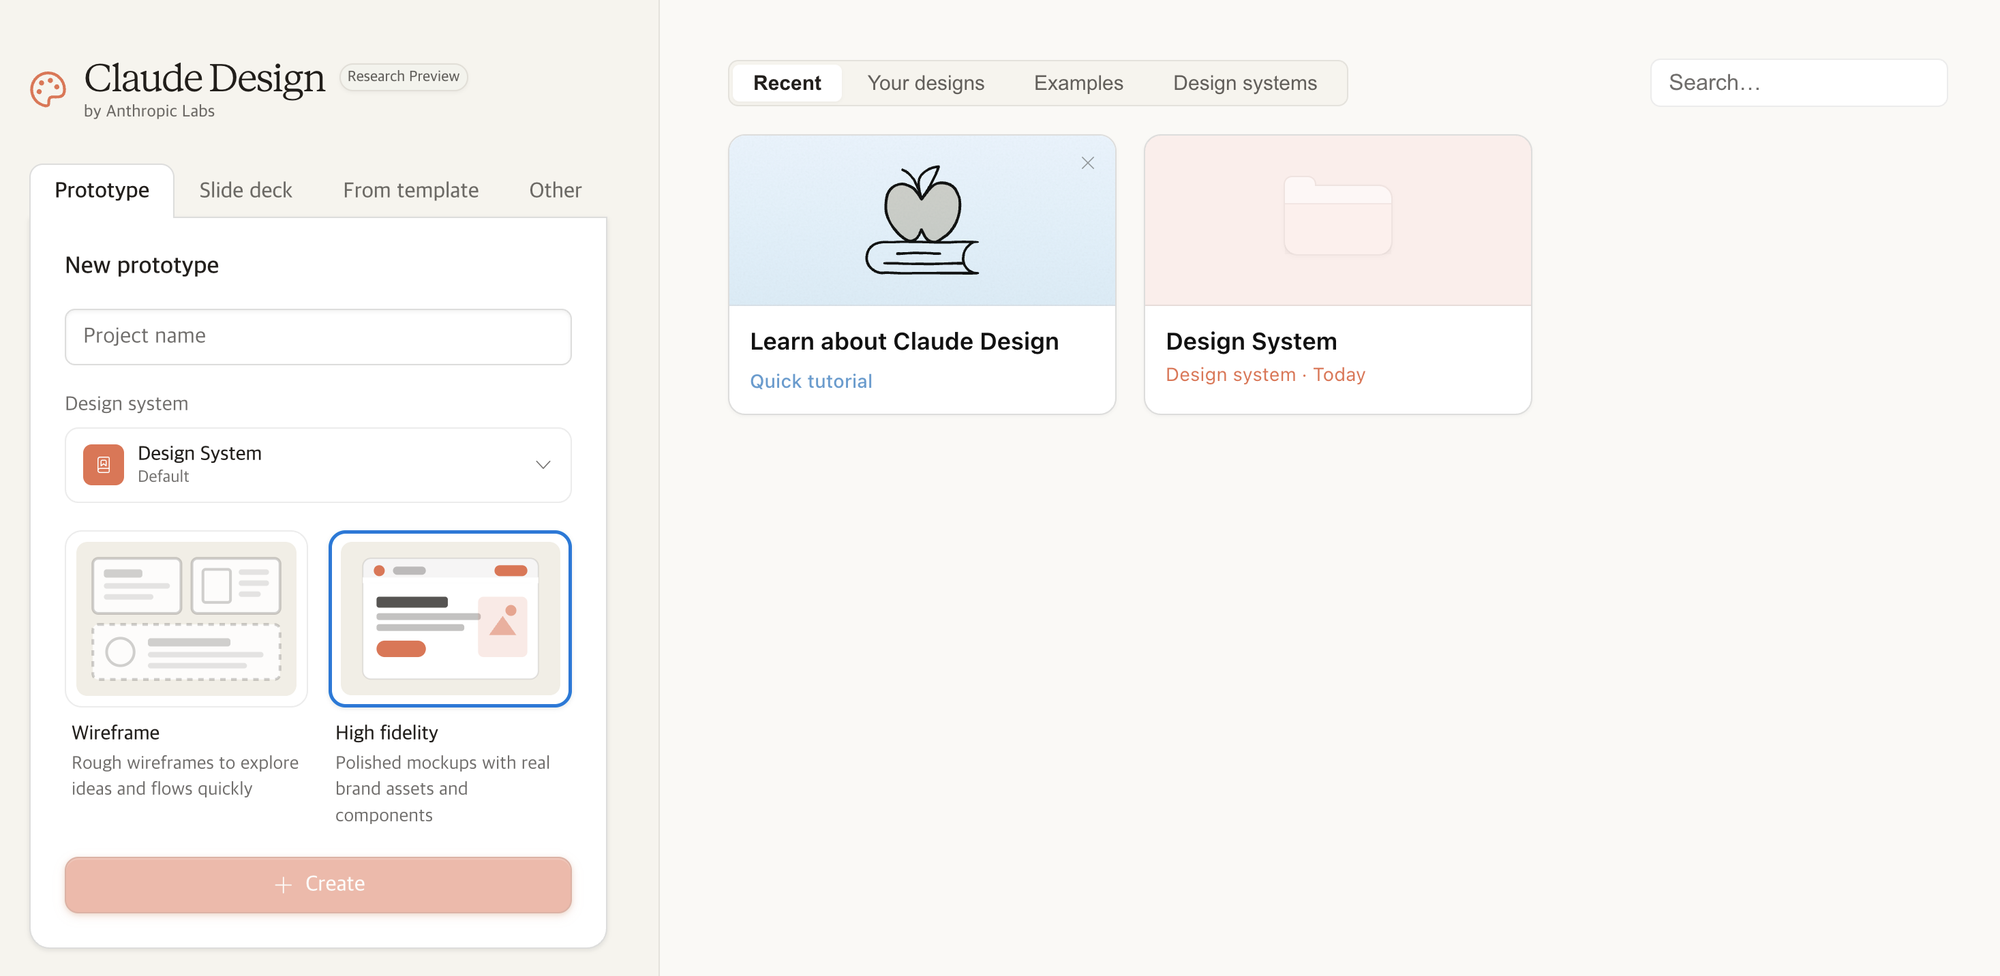This screenshot has height=976, width=2000.
Task: Expand the Design system dropdown chevron
Action: tap(543, 465)
